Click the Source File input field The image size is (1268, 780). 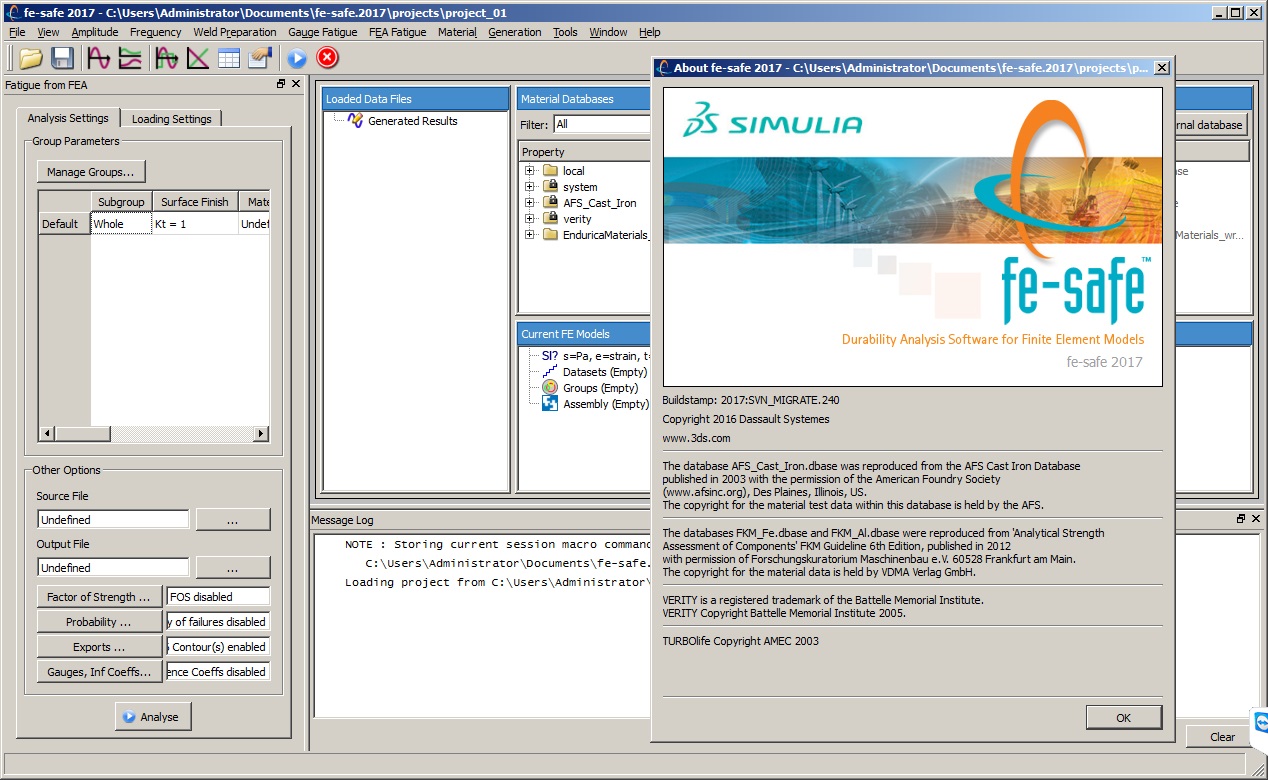(113, 520)
